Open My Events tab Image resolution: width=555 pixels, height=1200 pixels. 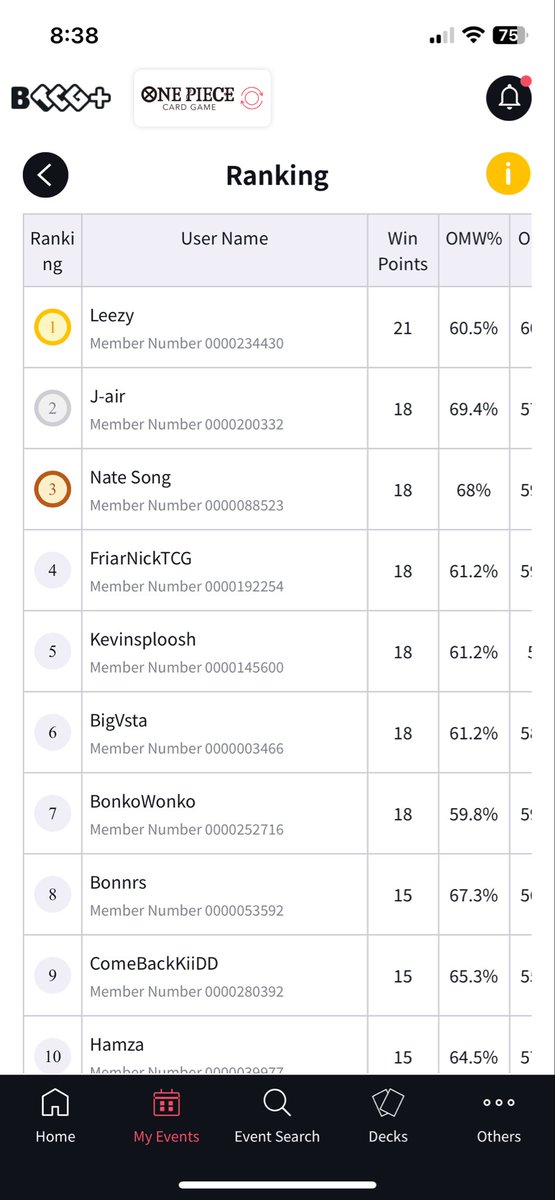coord(166,1116)
